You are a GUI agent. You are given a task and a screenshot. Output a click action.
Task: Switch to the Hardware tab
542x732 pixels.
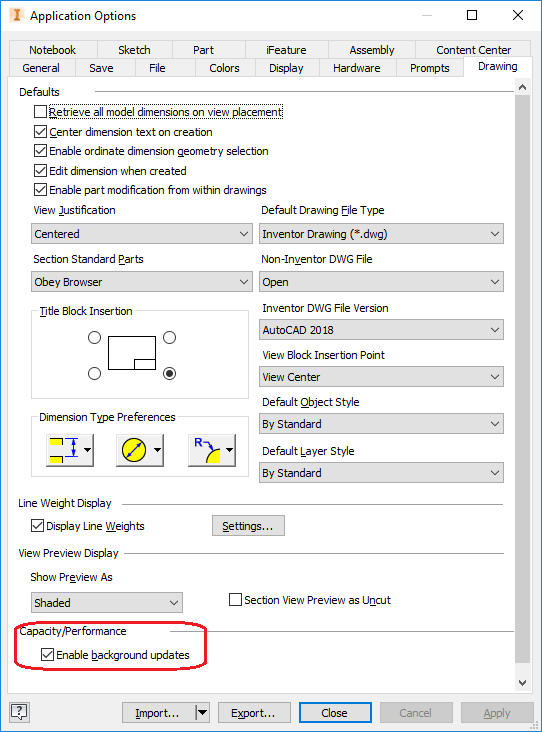(x=357, y=68)
